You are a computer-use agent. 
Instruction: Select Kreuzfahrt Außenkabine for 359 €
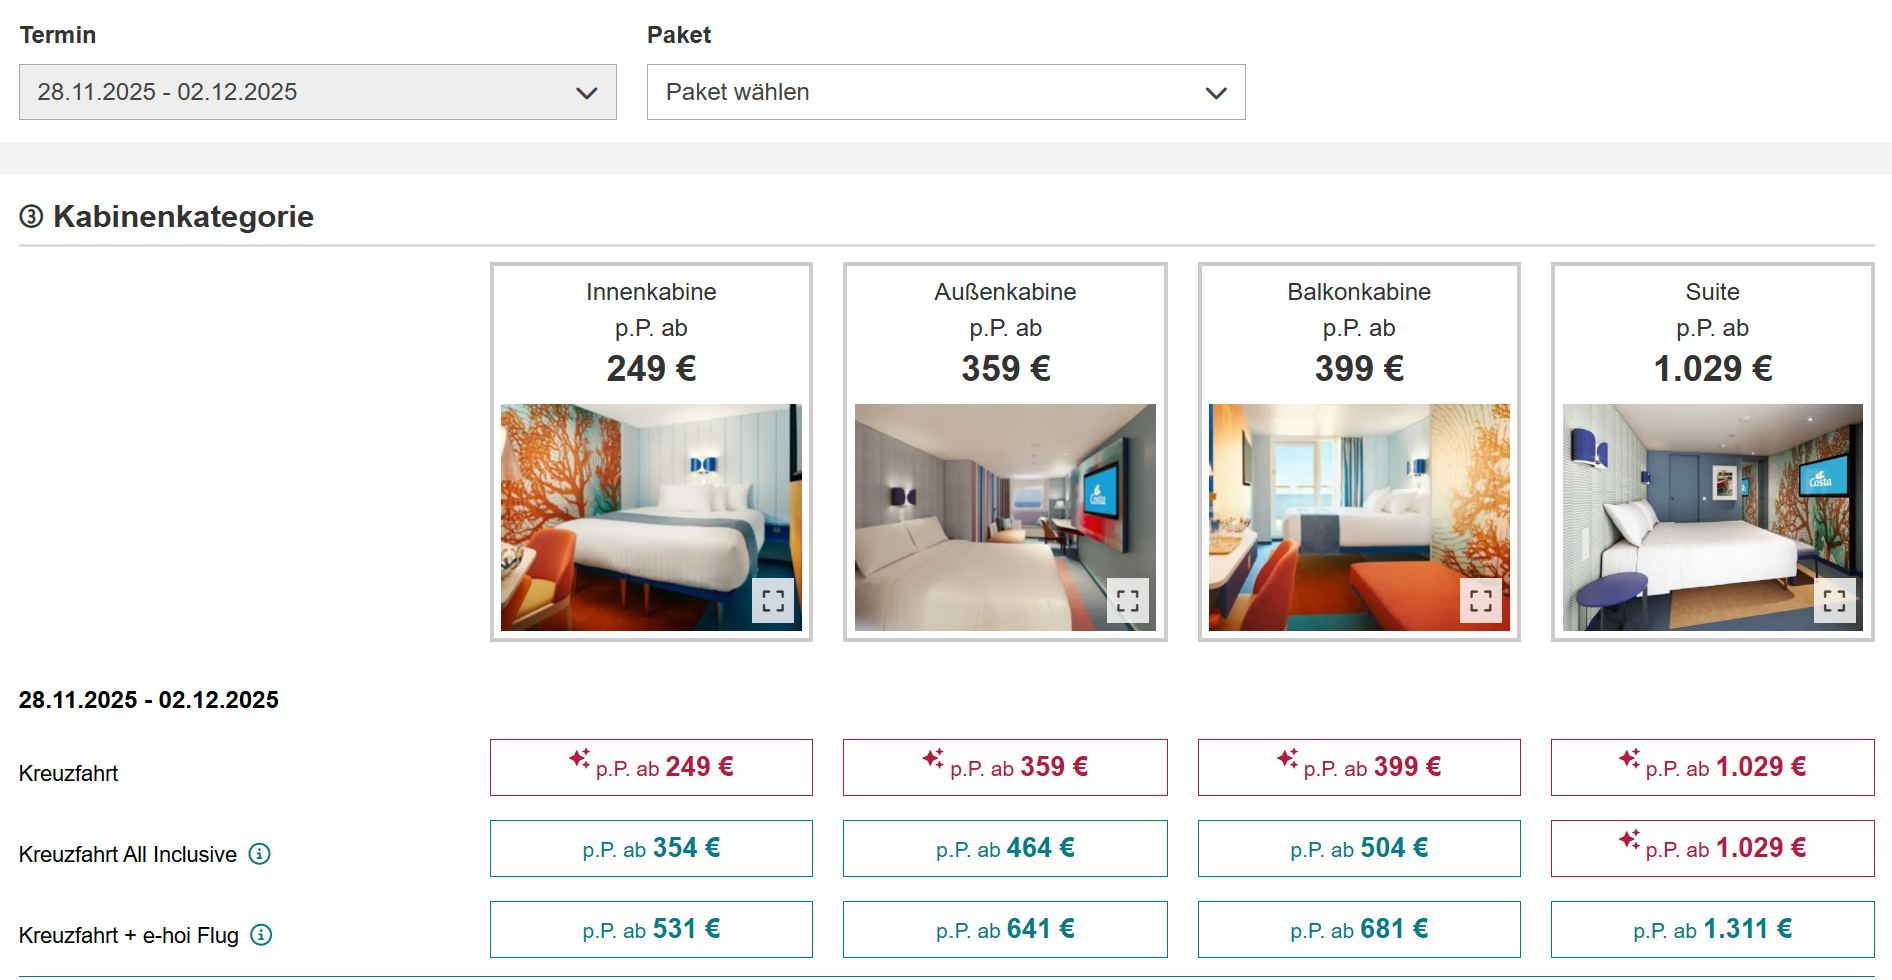pyautogui.click(x=1005, y=767)
